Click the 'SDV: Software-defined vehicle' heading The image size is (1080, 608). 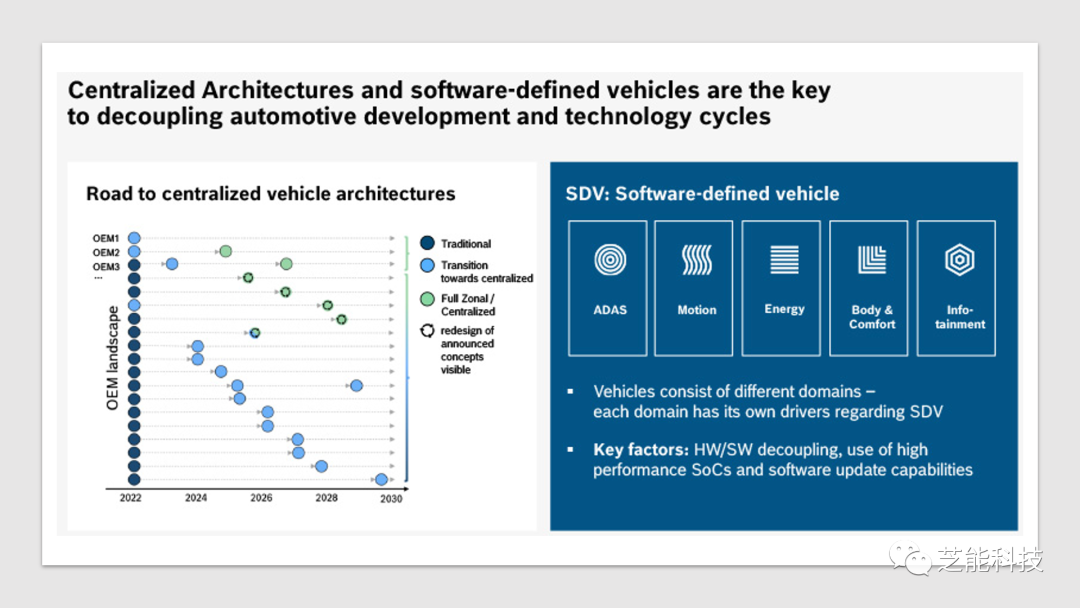(703, 193)
